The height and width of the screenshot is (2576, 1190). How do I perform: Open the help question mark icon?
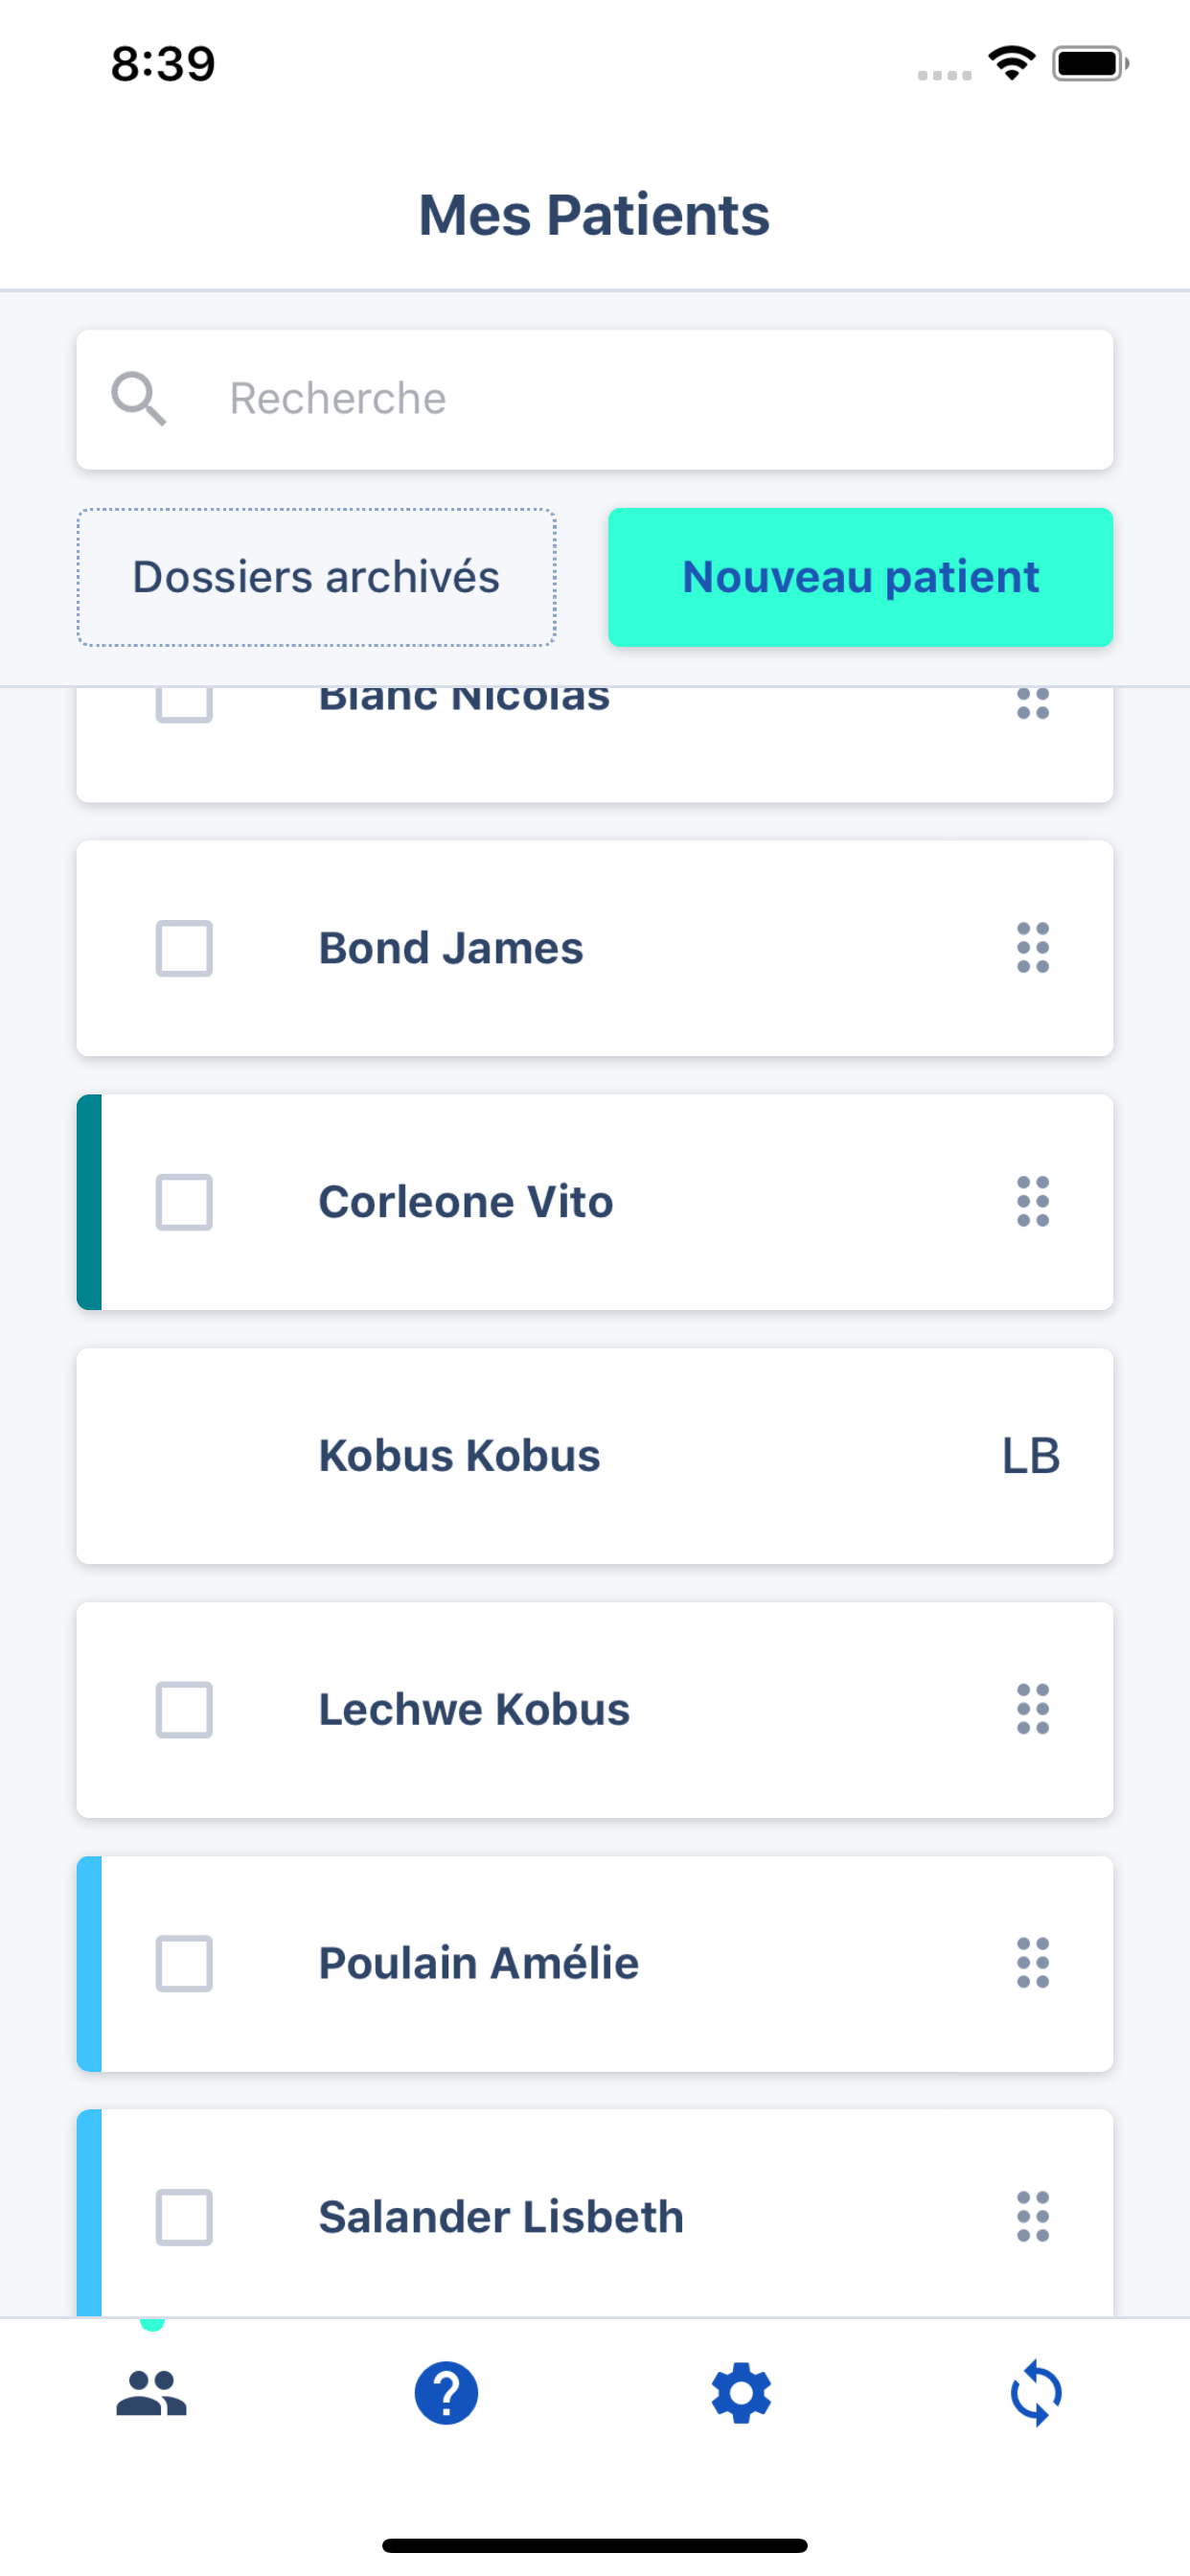(x=446, y=2393)
